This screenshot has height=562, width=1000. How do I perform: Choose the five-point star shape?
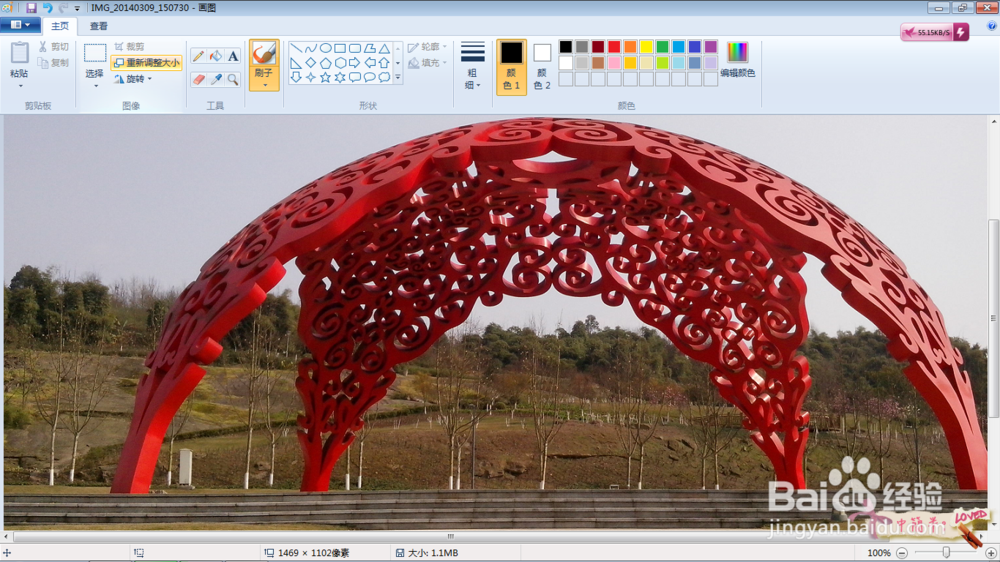click(x=325, y=77)
